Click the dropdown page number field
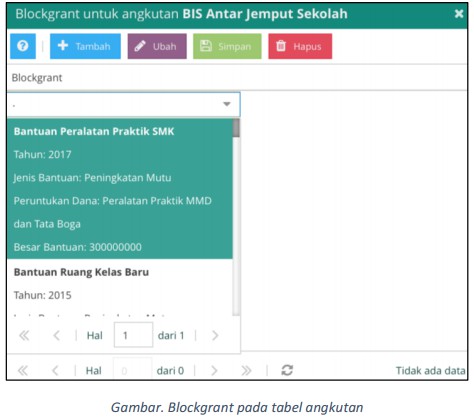Image resolution: width=474 pixels, height=417 pixels. pyautogui.click(x=133, y=335)
